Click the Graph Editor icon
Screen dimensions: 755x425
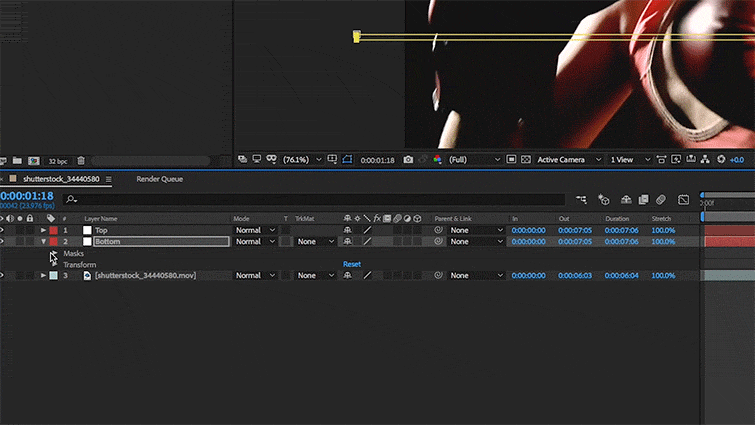click(x=684, y=200)
